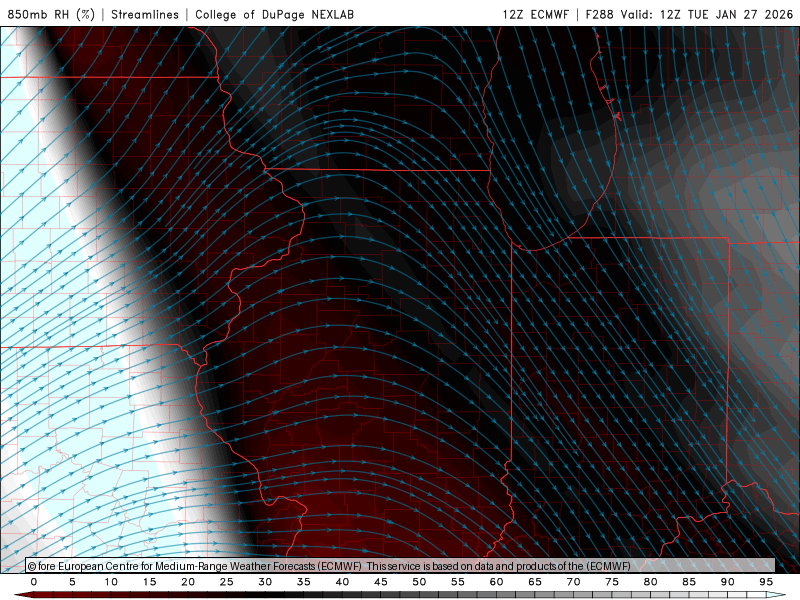Click the '5' color scale label
Screen dimensions: 800x600
coord(72,582)
